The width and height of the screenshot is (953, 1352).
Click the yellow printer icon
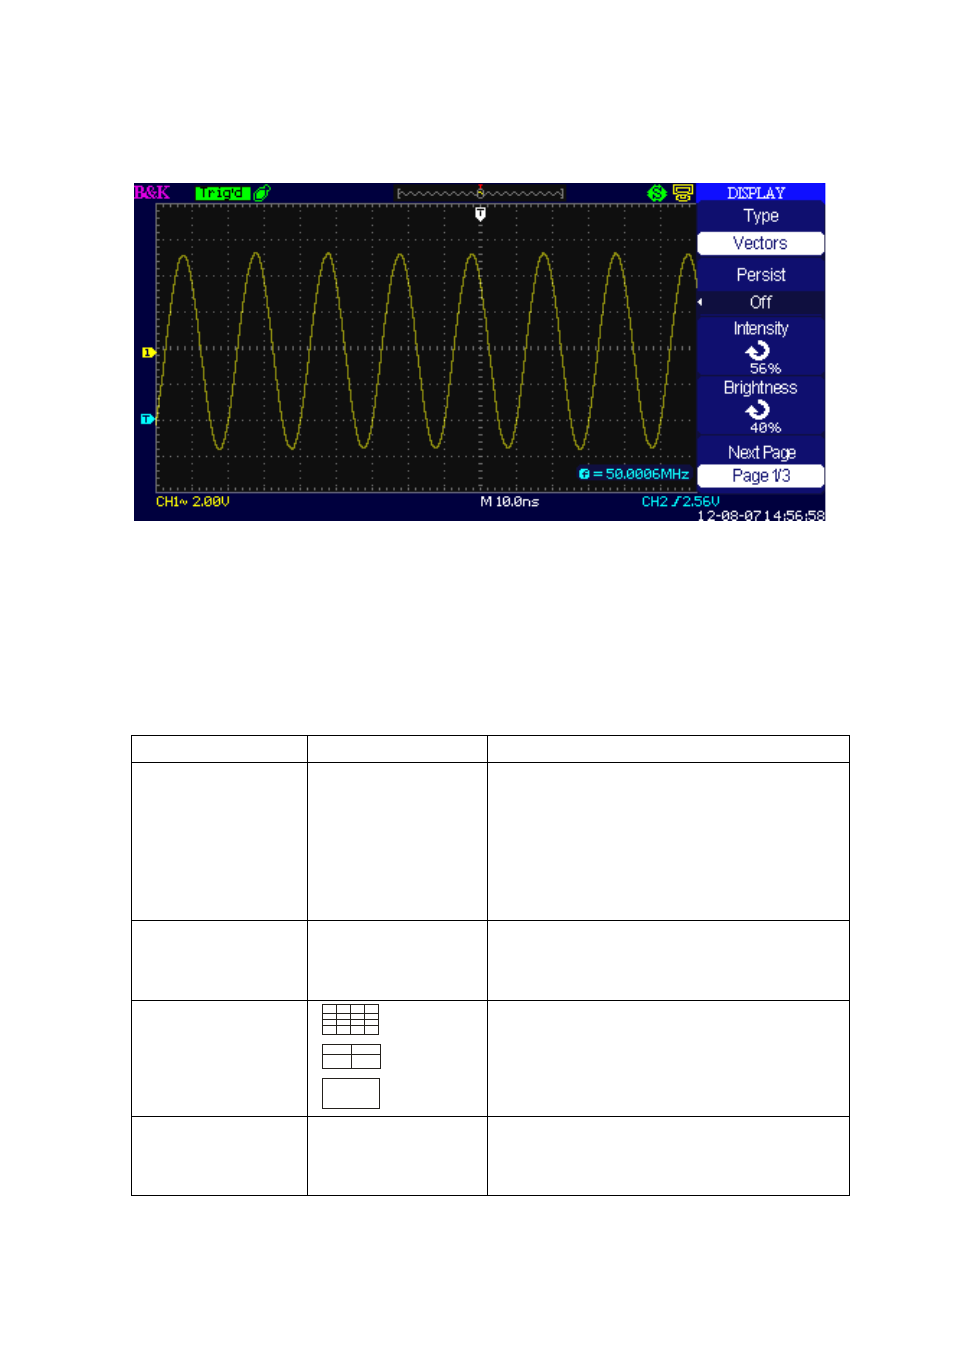pos(683,193)
